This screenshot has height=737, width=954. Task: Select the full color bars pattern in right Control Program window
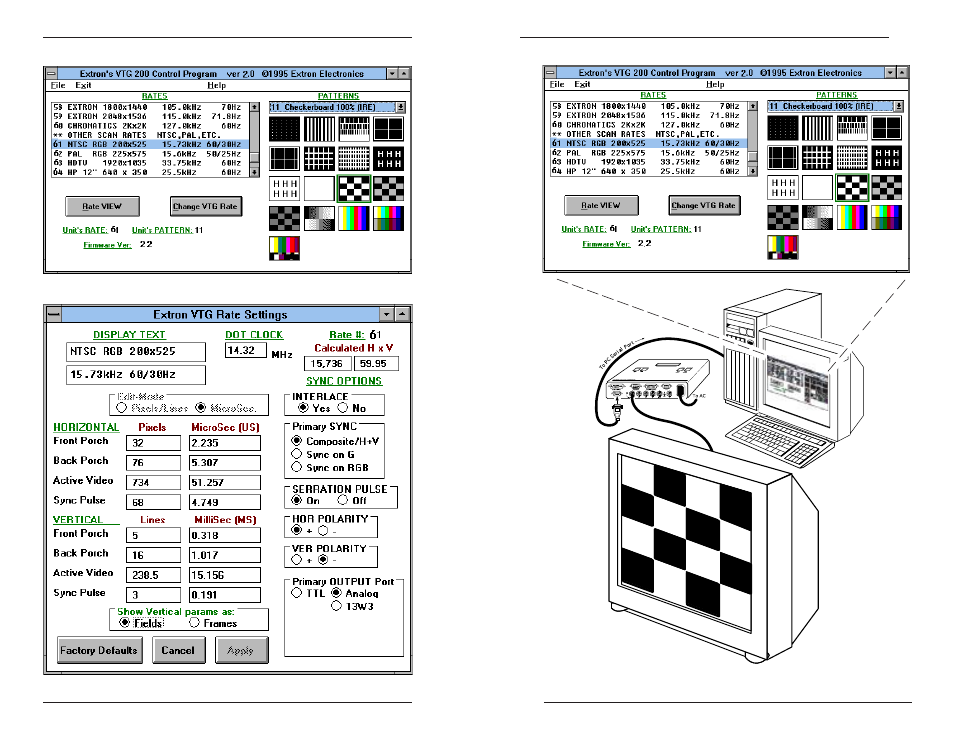coord(852,217)
